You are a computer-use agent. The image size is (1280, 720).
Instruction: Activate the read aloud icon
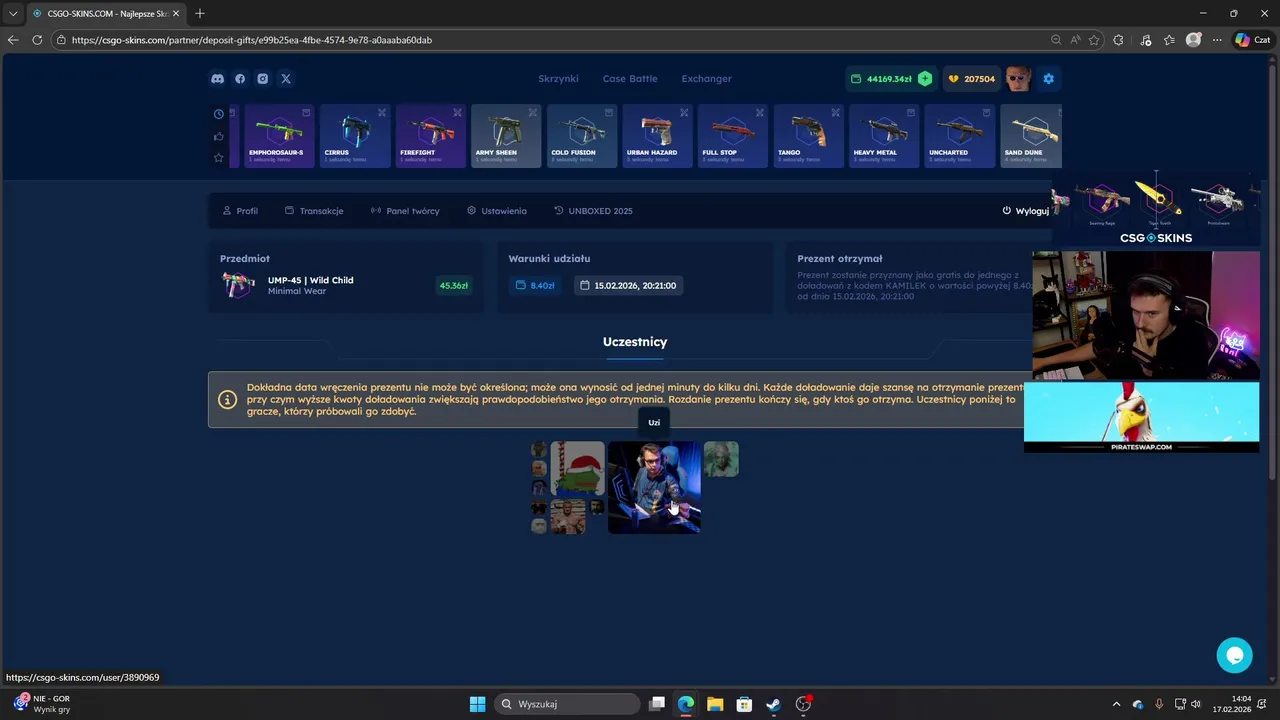[1075, 40]
